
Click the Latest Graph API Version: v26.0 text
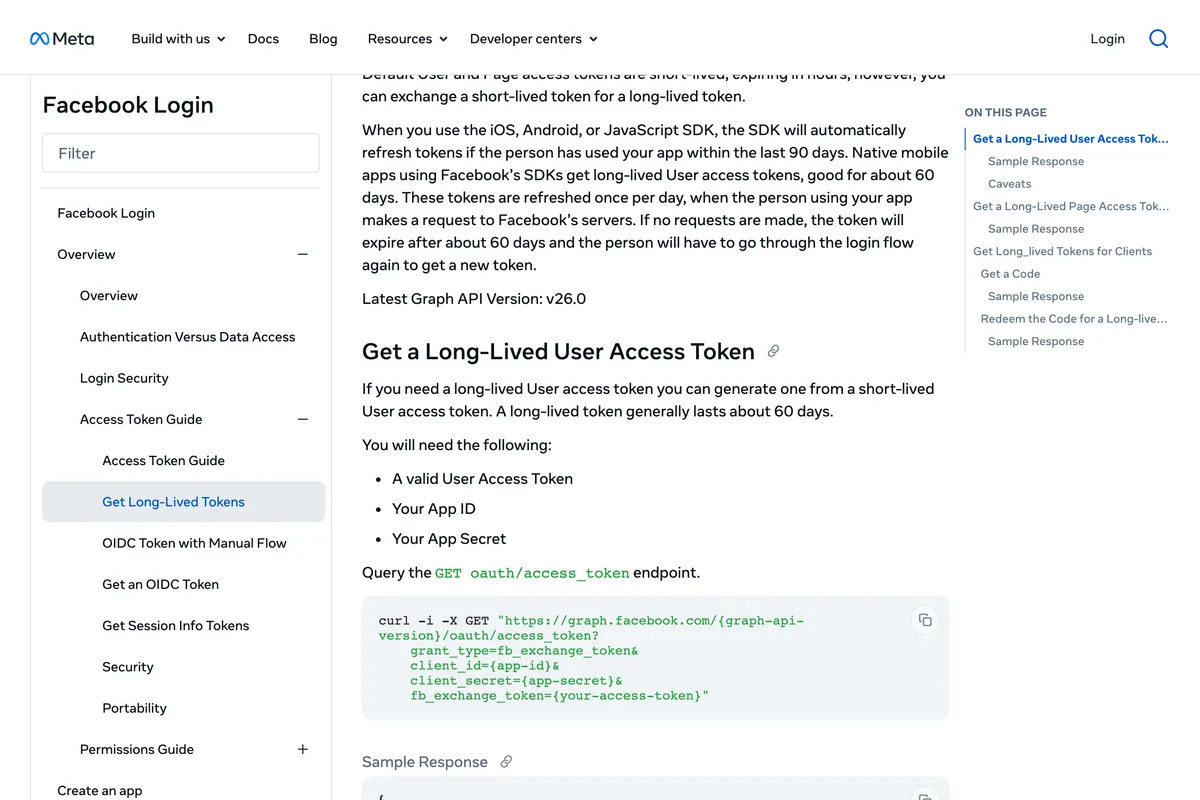click(474, 299)
